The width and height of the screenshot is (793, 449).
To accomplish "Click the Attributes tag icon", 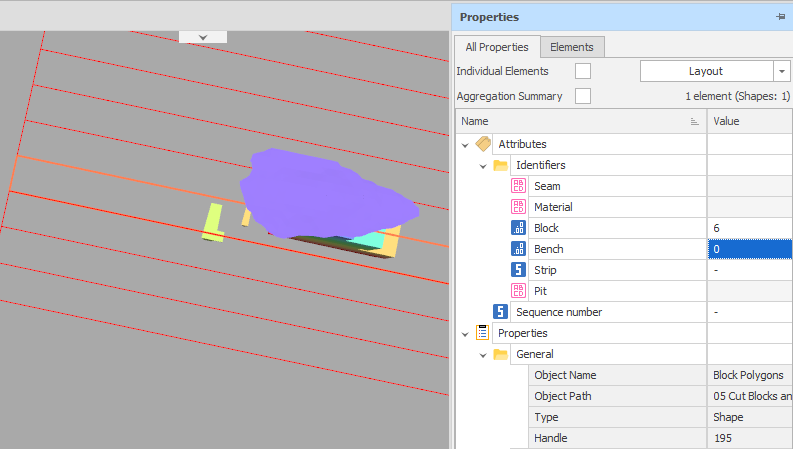I will (x=482, y=144).
